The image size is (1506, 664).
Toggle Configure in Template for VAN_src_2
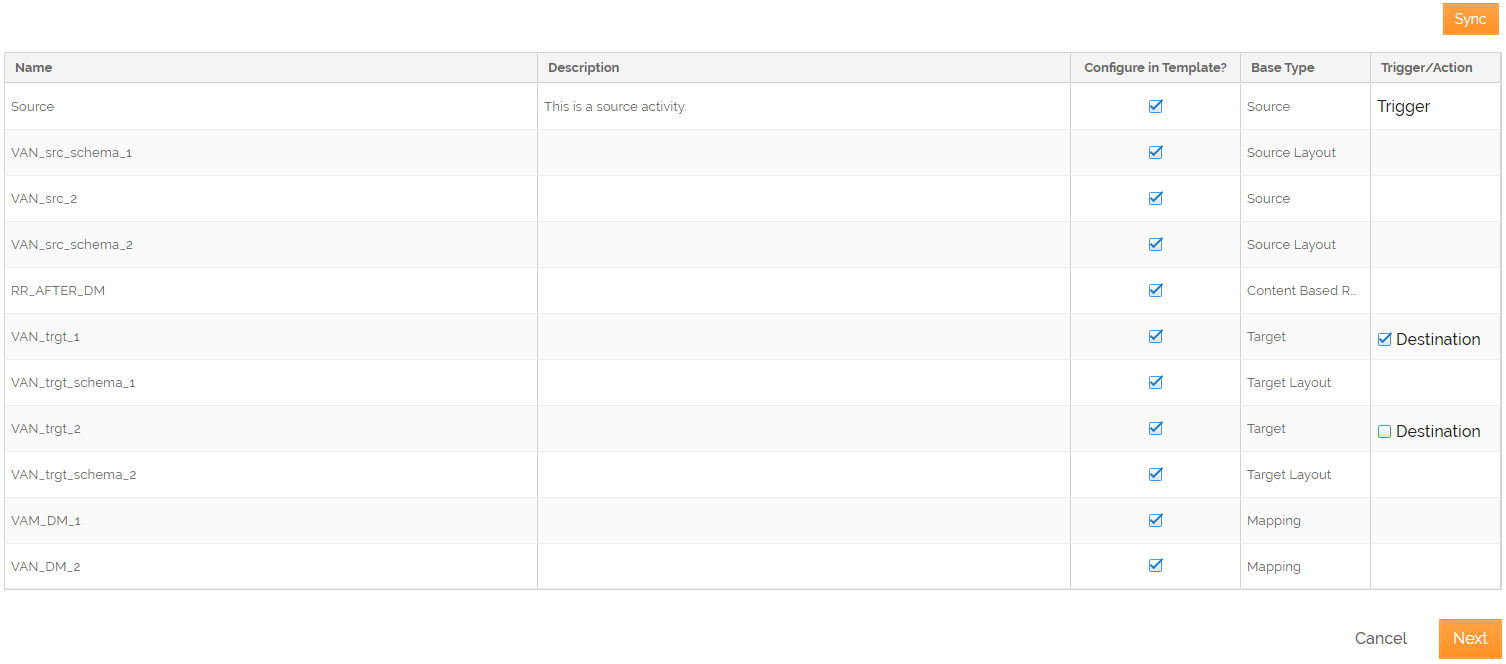[1155, 198]
